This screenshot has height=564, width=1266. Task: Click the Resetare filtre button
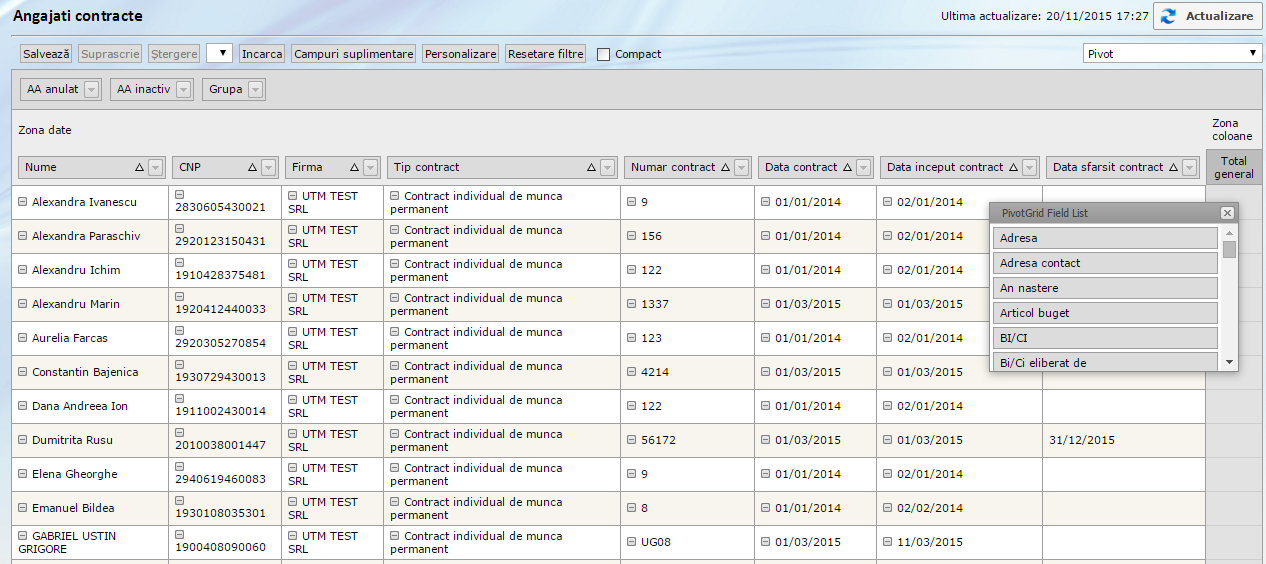pyautogui.click(x=546, y=54)
